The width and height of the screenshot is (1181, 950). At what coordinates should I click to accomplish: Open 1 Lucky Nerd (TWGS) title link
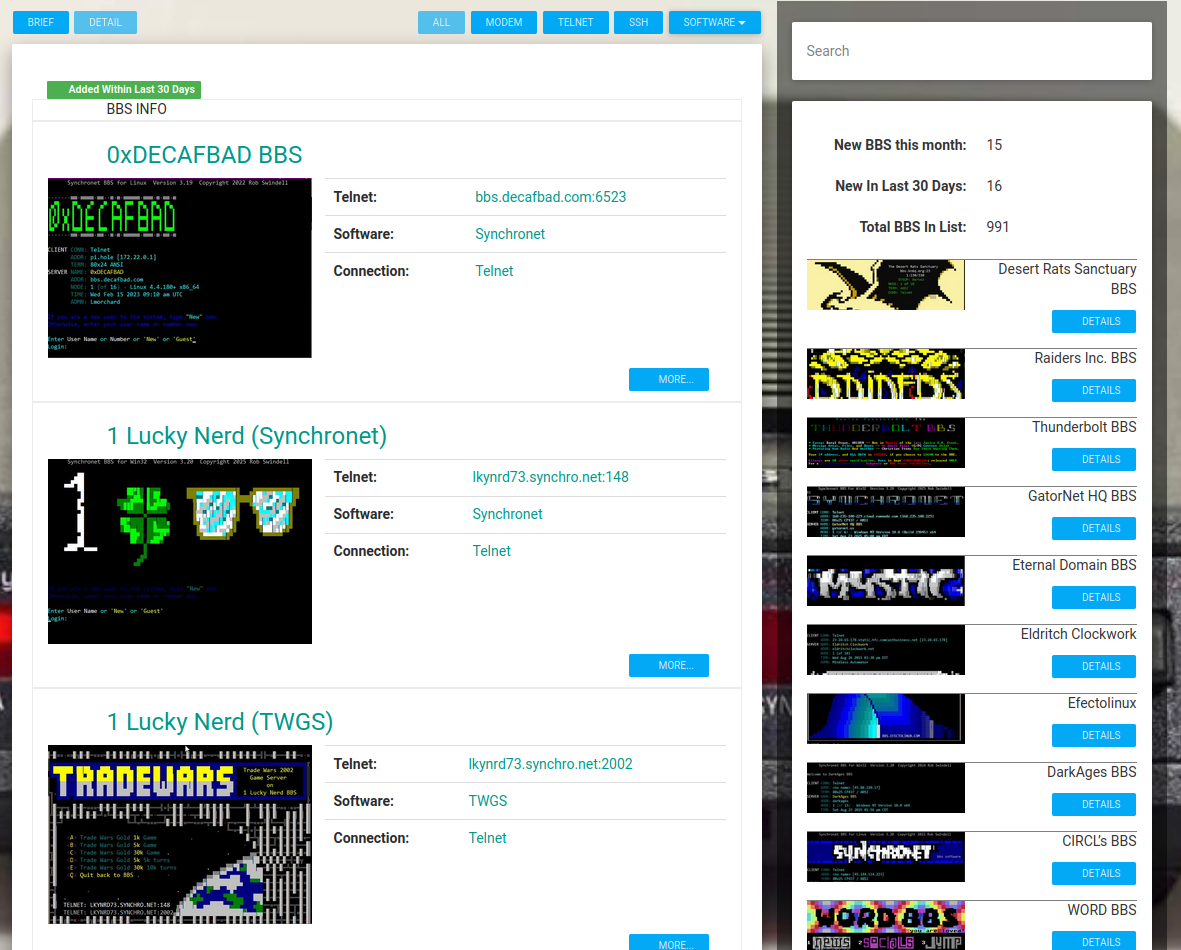pos(220,722)
